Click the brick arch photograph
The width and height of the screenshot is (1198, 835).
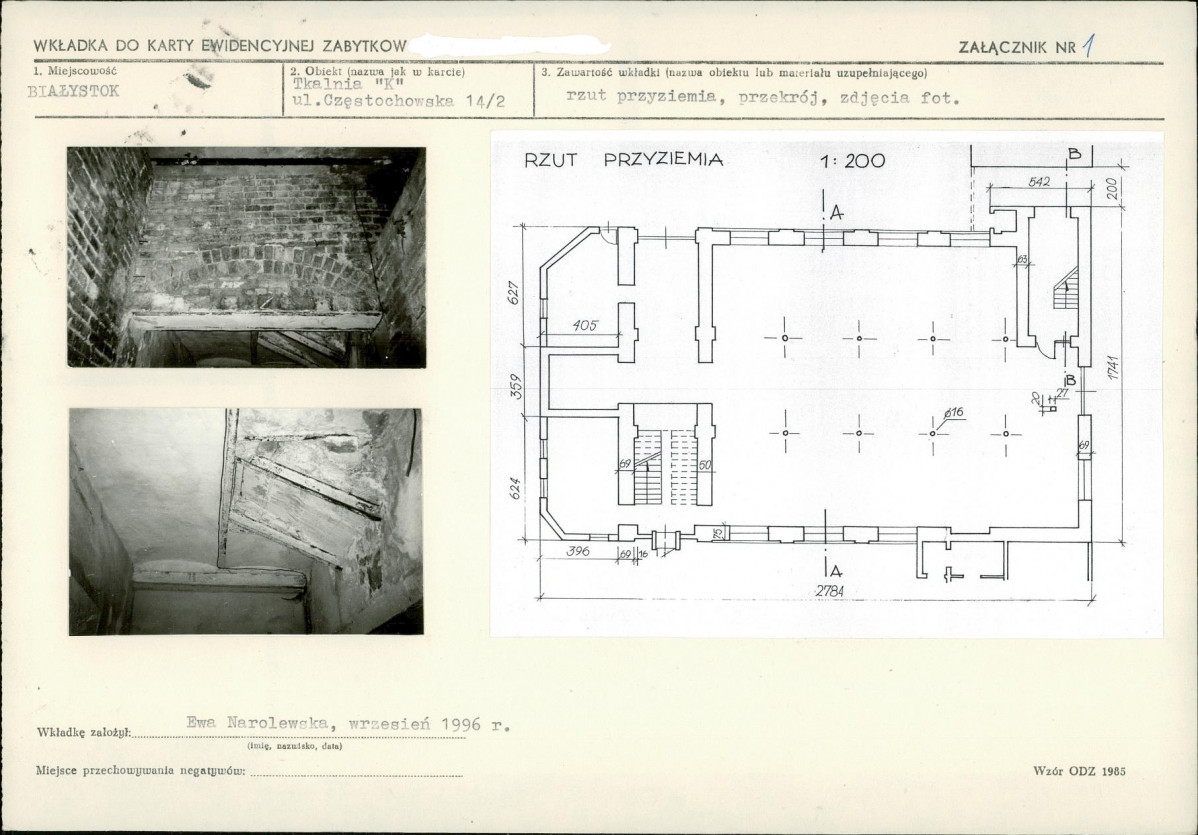click(246, 257)
